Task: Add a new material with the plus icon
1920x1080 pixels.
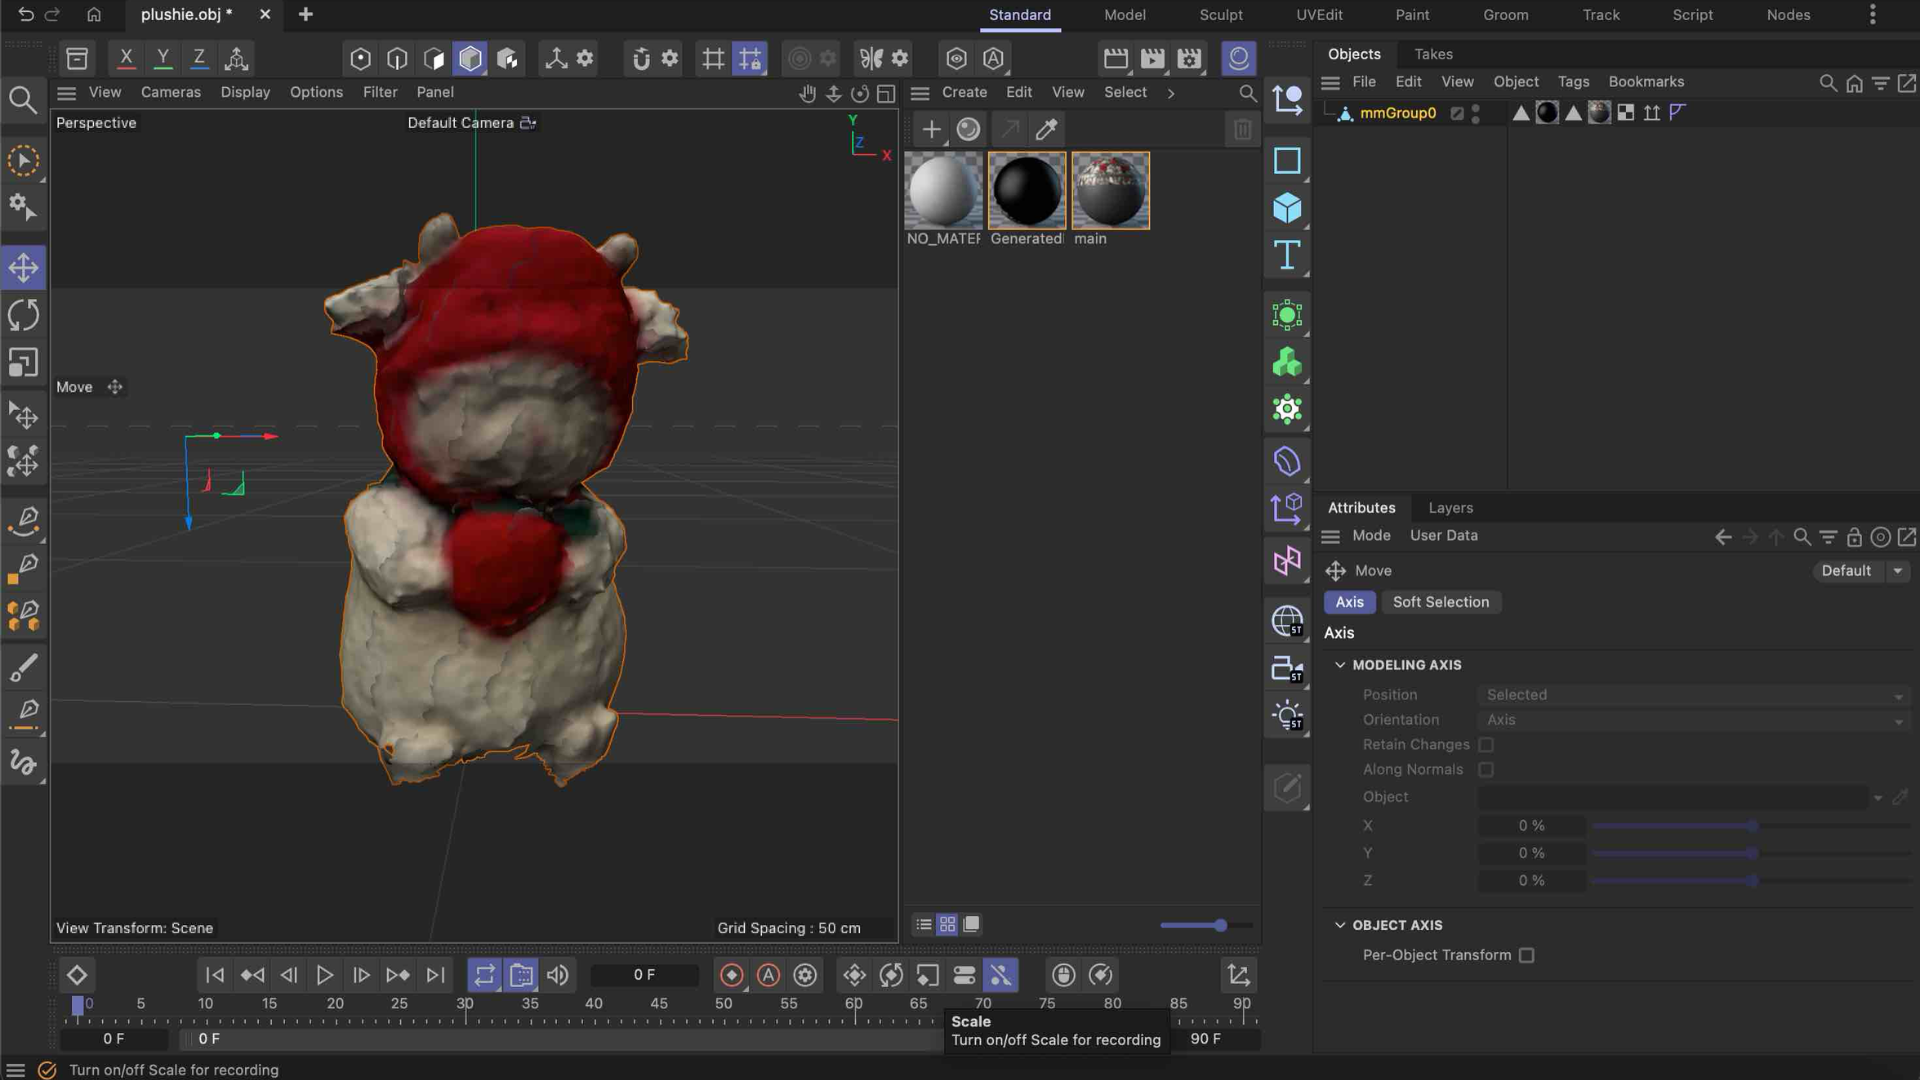Action: pos(931,129)
